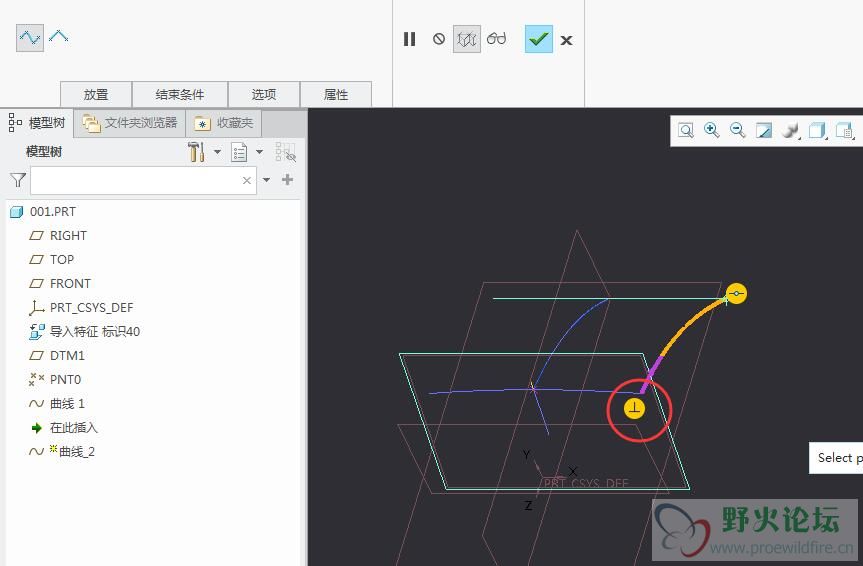Image resolution: width=863 pixels, height=566 pixels.
Task: Clear the model tree search field
Action: pyautogui.click(x=247, y=180)
